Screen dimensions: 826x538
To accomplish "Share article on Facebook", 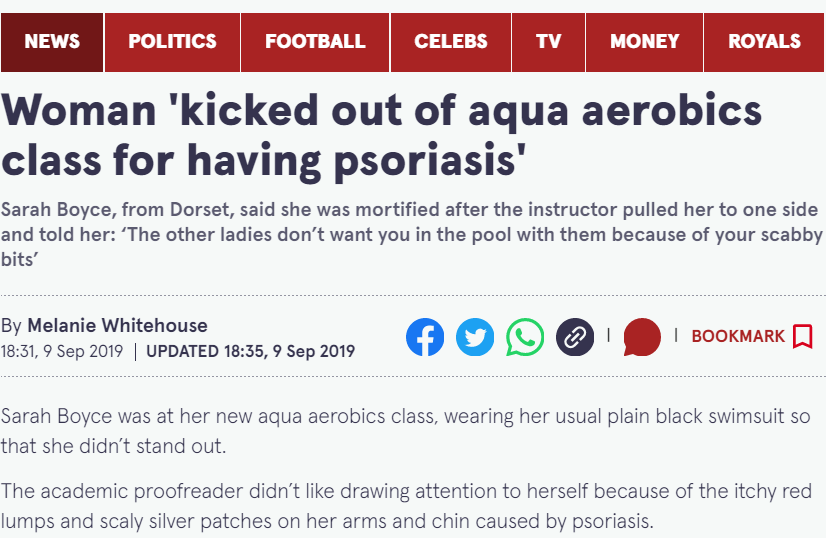I will click(x=425, y=337).
